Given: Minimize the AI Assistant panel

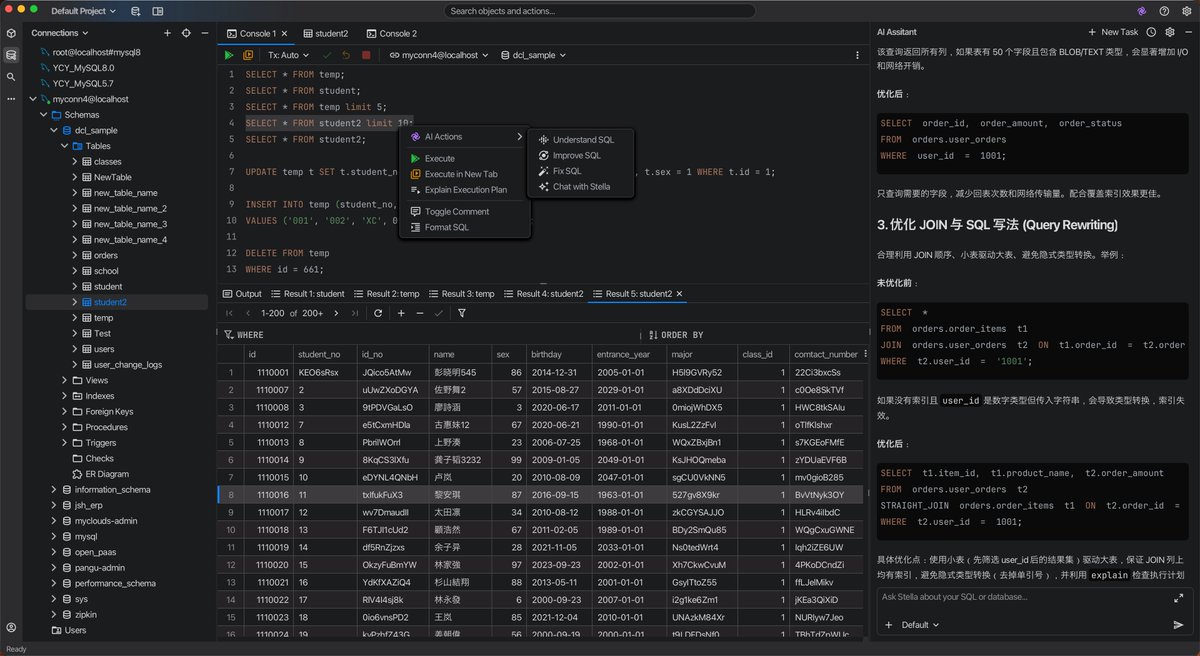Looking at the screenshot, I should pyautogui.click(x=1186, y=32).
